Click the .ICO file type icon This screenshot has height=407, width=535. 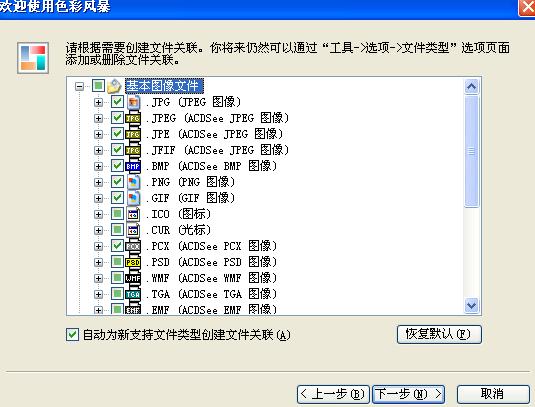pyautogui.click(x=133, y=214)
